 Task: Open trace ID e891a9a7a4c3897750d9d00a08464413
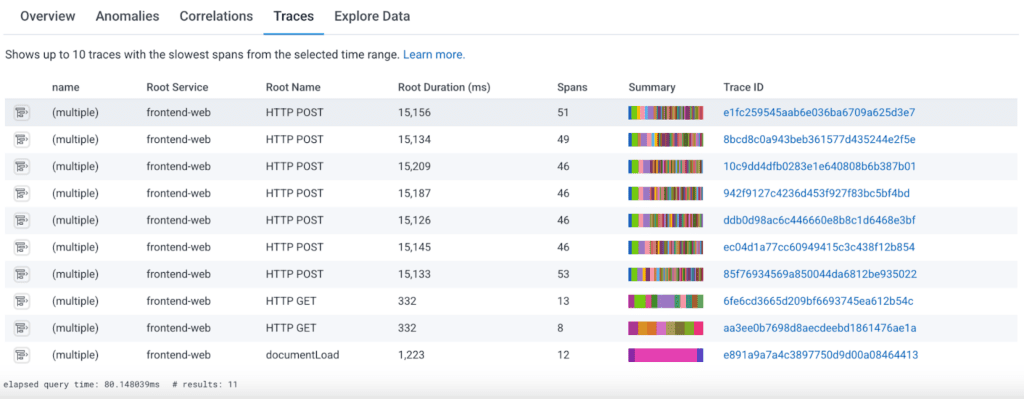[x=821, y=355]
